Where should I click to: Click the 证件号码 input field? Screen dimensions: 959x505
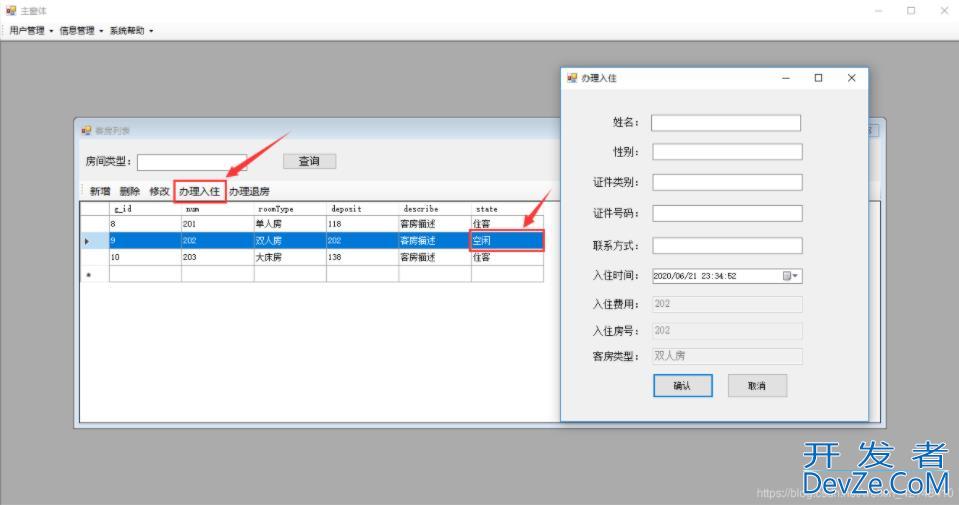(x=727, y=213)
